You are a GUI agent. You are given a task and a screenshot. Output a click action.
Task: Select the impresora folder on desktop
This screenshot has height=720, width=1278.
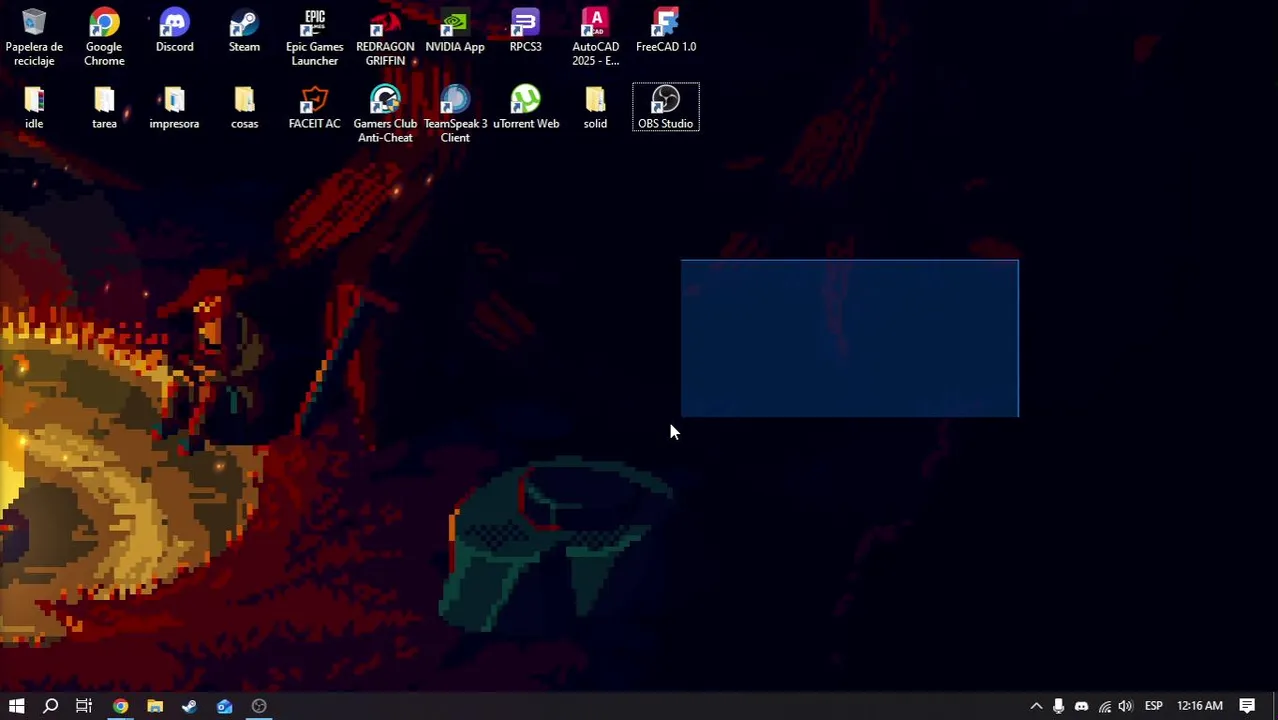pyautogui.click(x=174, y=108)
